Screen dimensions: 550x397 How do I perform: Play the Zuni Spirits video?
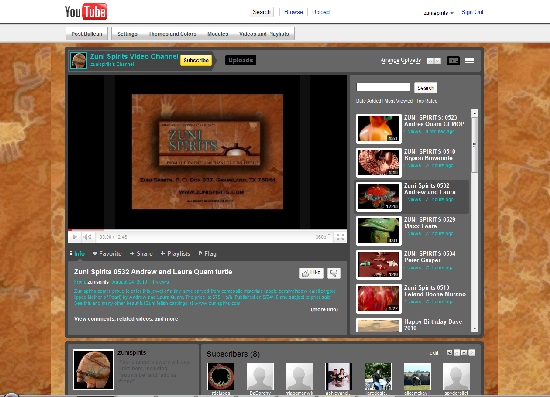[x=74, y=237]
